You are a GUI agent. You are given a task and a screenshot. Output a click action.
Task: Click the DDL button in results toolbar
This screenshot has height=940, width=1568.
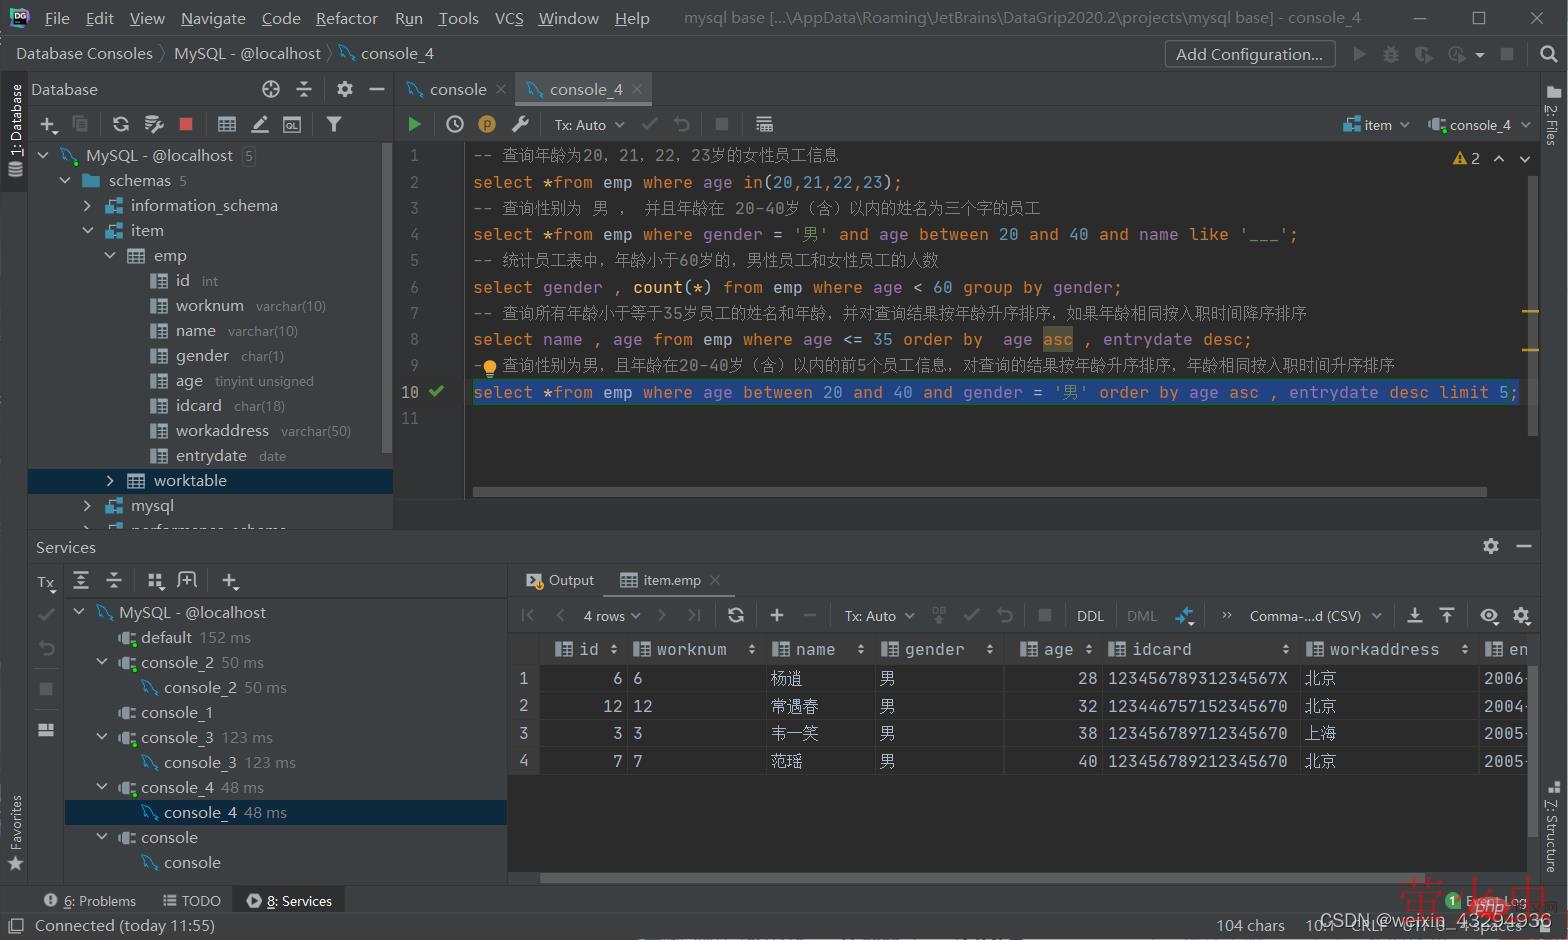pos(1090,616)
